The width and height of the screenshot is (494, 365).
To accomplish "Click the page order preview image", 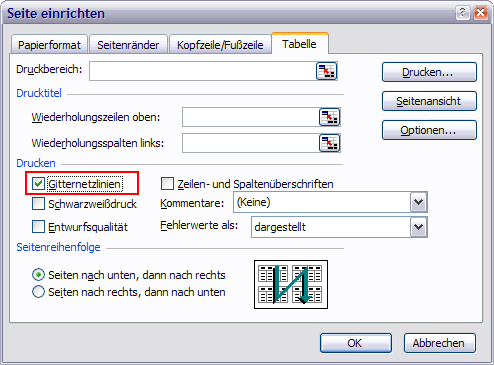I will coord(291,284).
